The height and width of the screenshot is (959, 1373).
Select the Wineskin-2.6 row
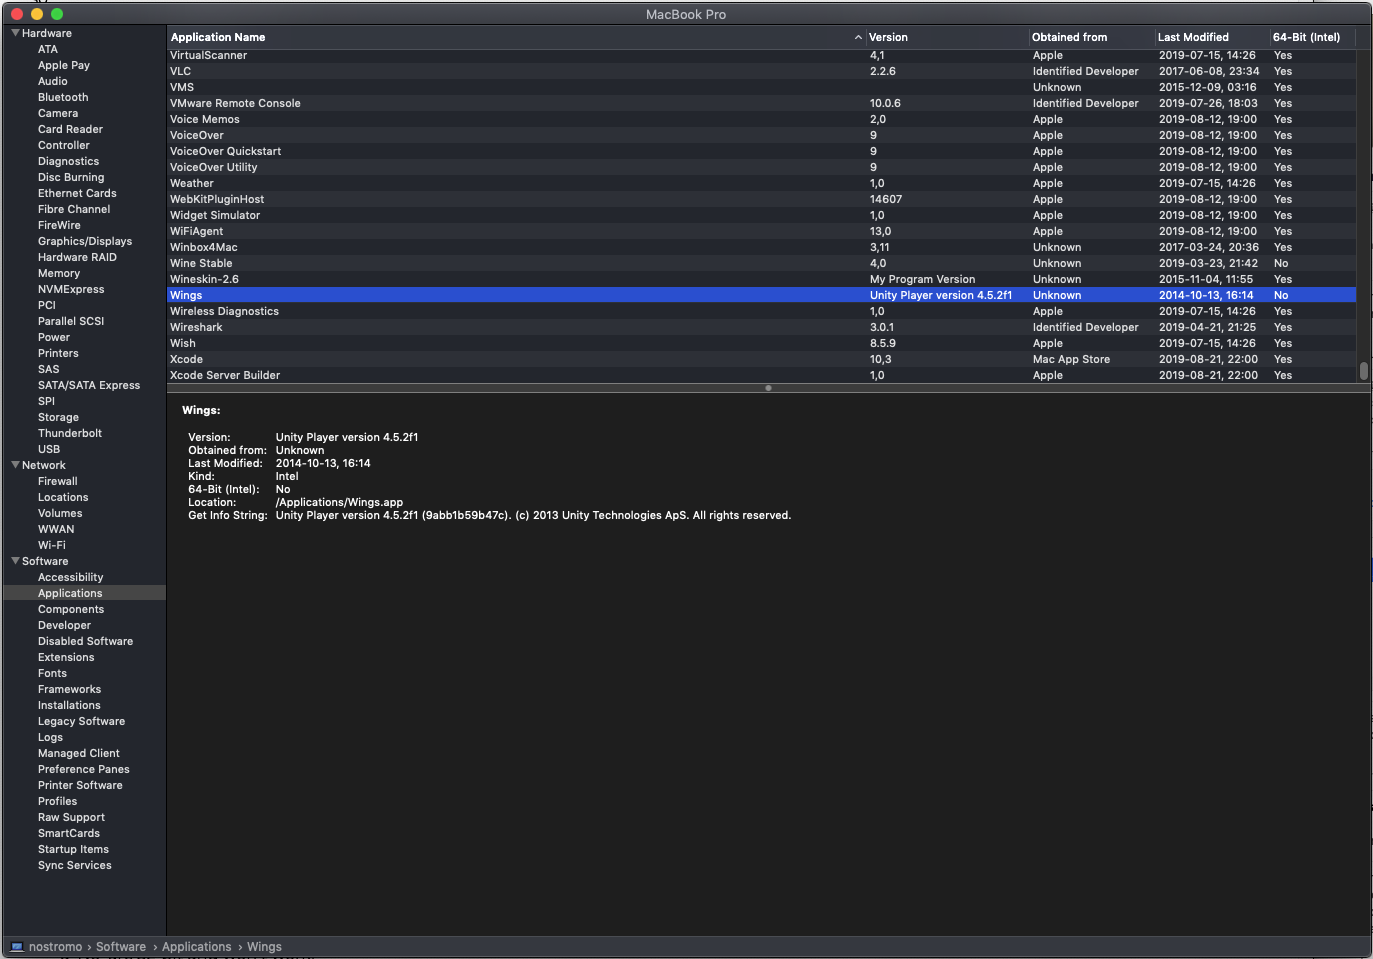pos(761,279)
